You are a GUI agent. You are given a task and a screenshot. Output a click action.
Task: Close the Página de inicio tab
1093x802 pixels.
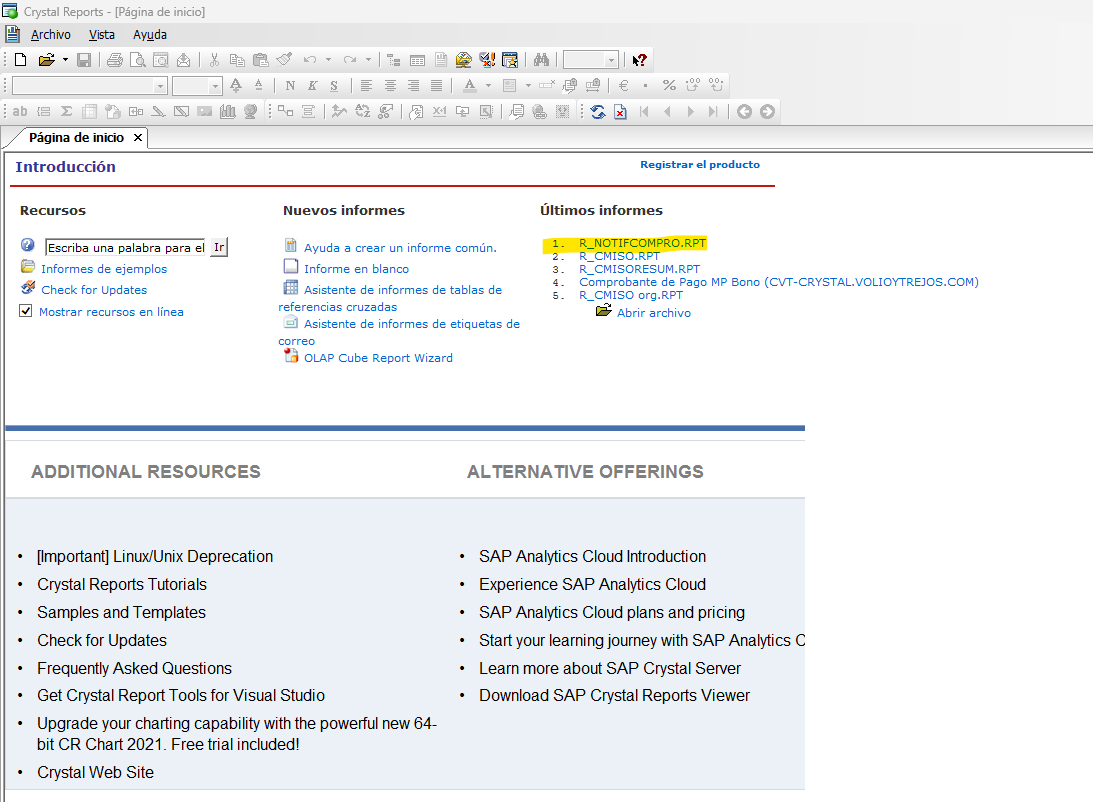138,138
